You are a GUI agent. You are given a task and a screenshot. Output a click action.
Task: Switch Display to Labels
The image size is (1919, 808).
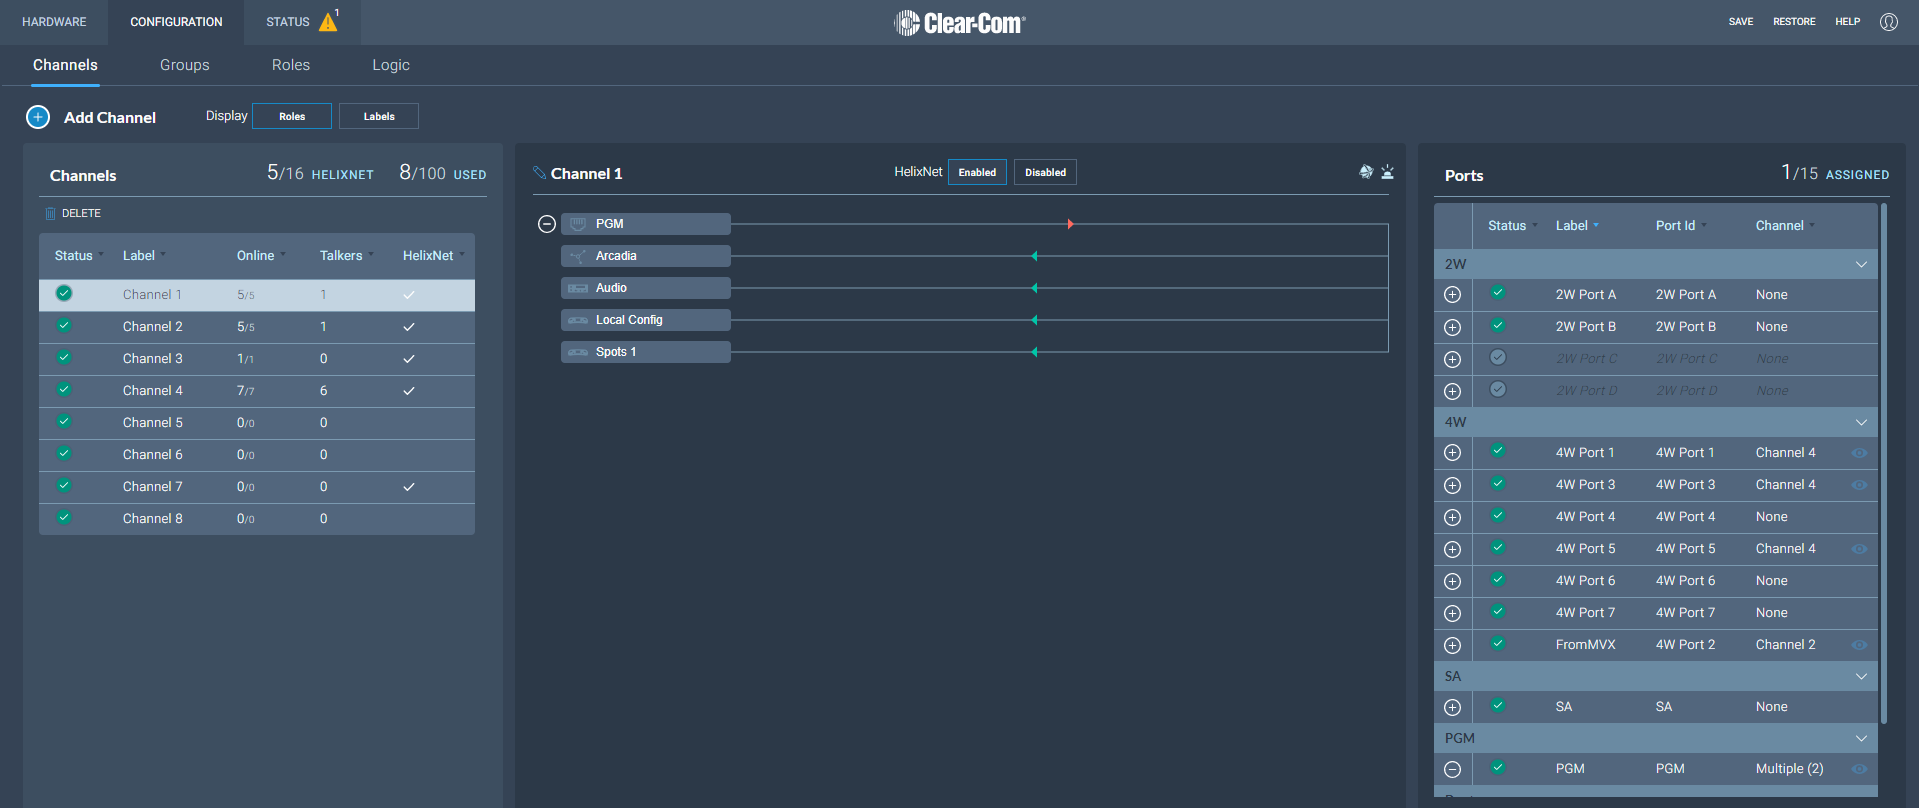379,116
